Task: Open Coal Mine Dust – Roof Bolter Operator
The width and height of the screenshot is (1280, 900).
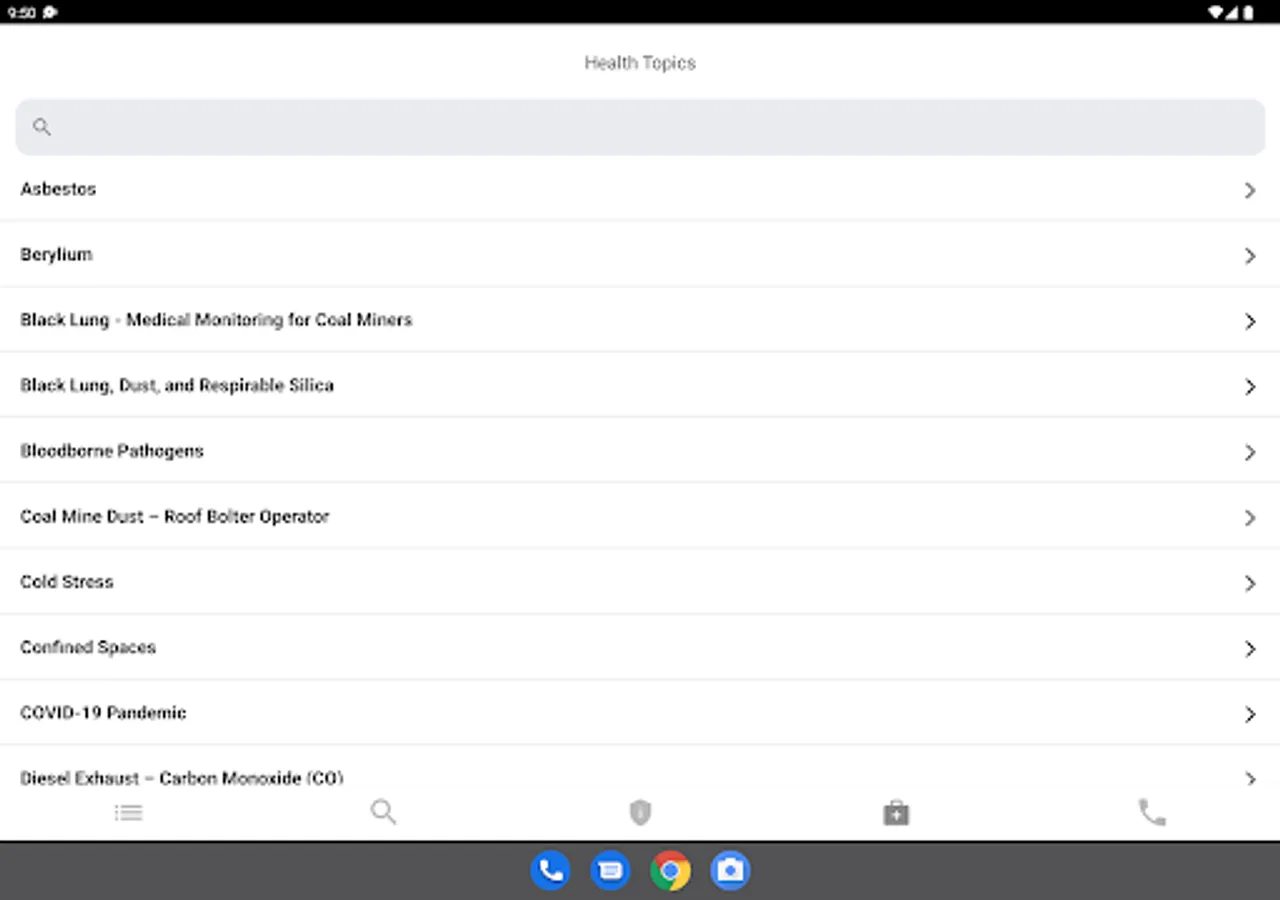Action: coord(640,516)
